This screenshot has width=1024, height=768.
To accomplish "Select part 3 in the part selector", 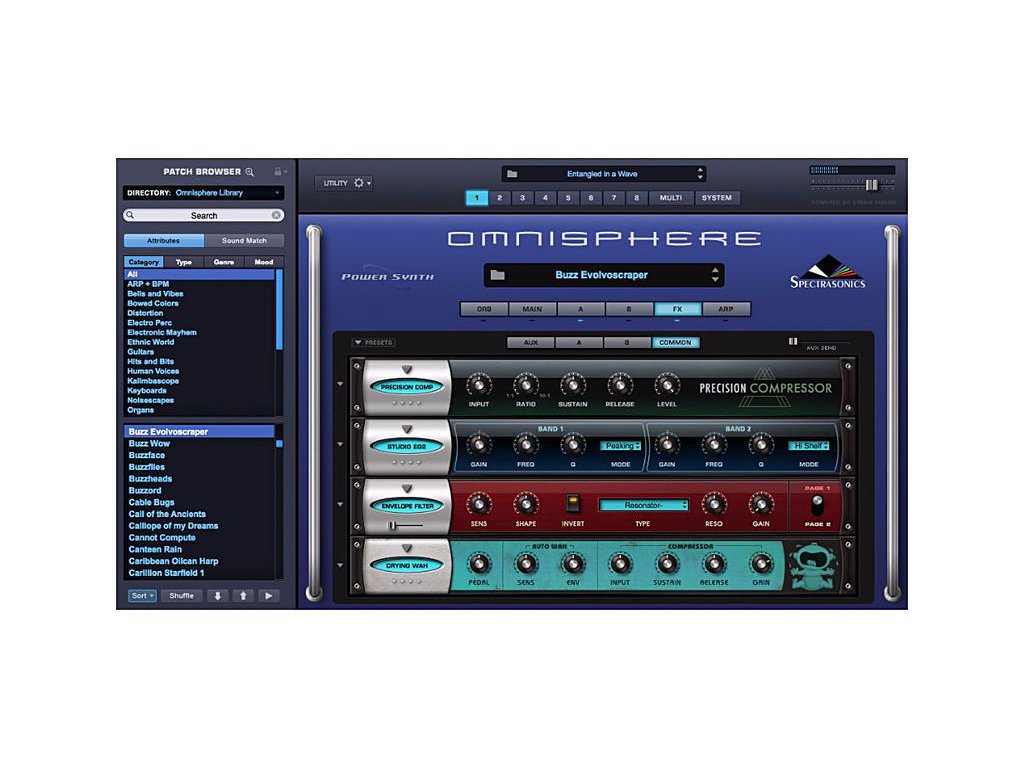I will coord(522,198).
